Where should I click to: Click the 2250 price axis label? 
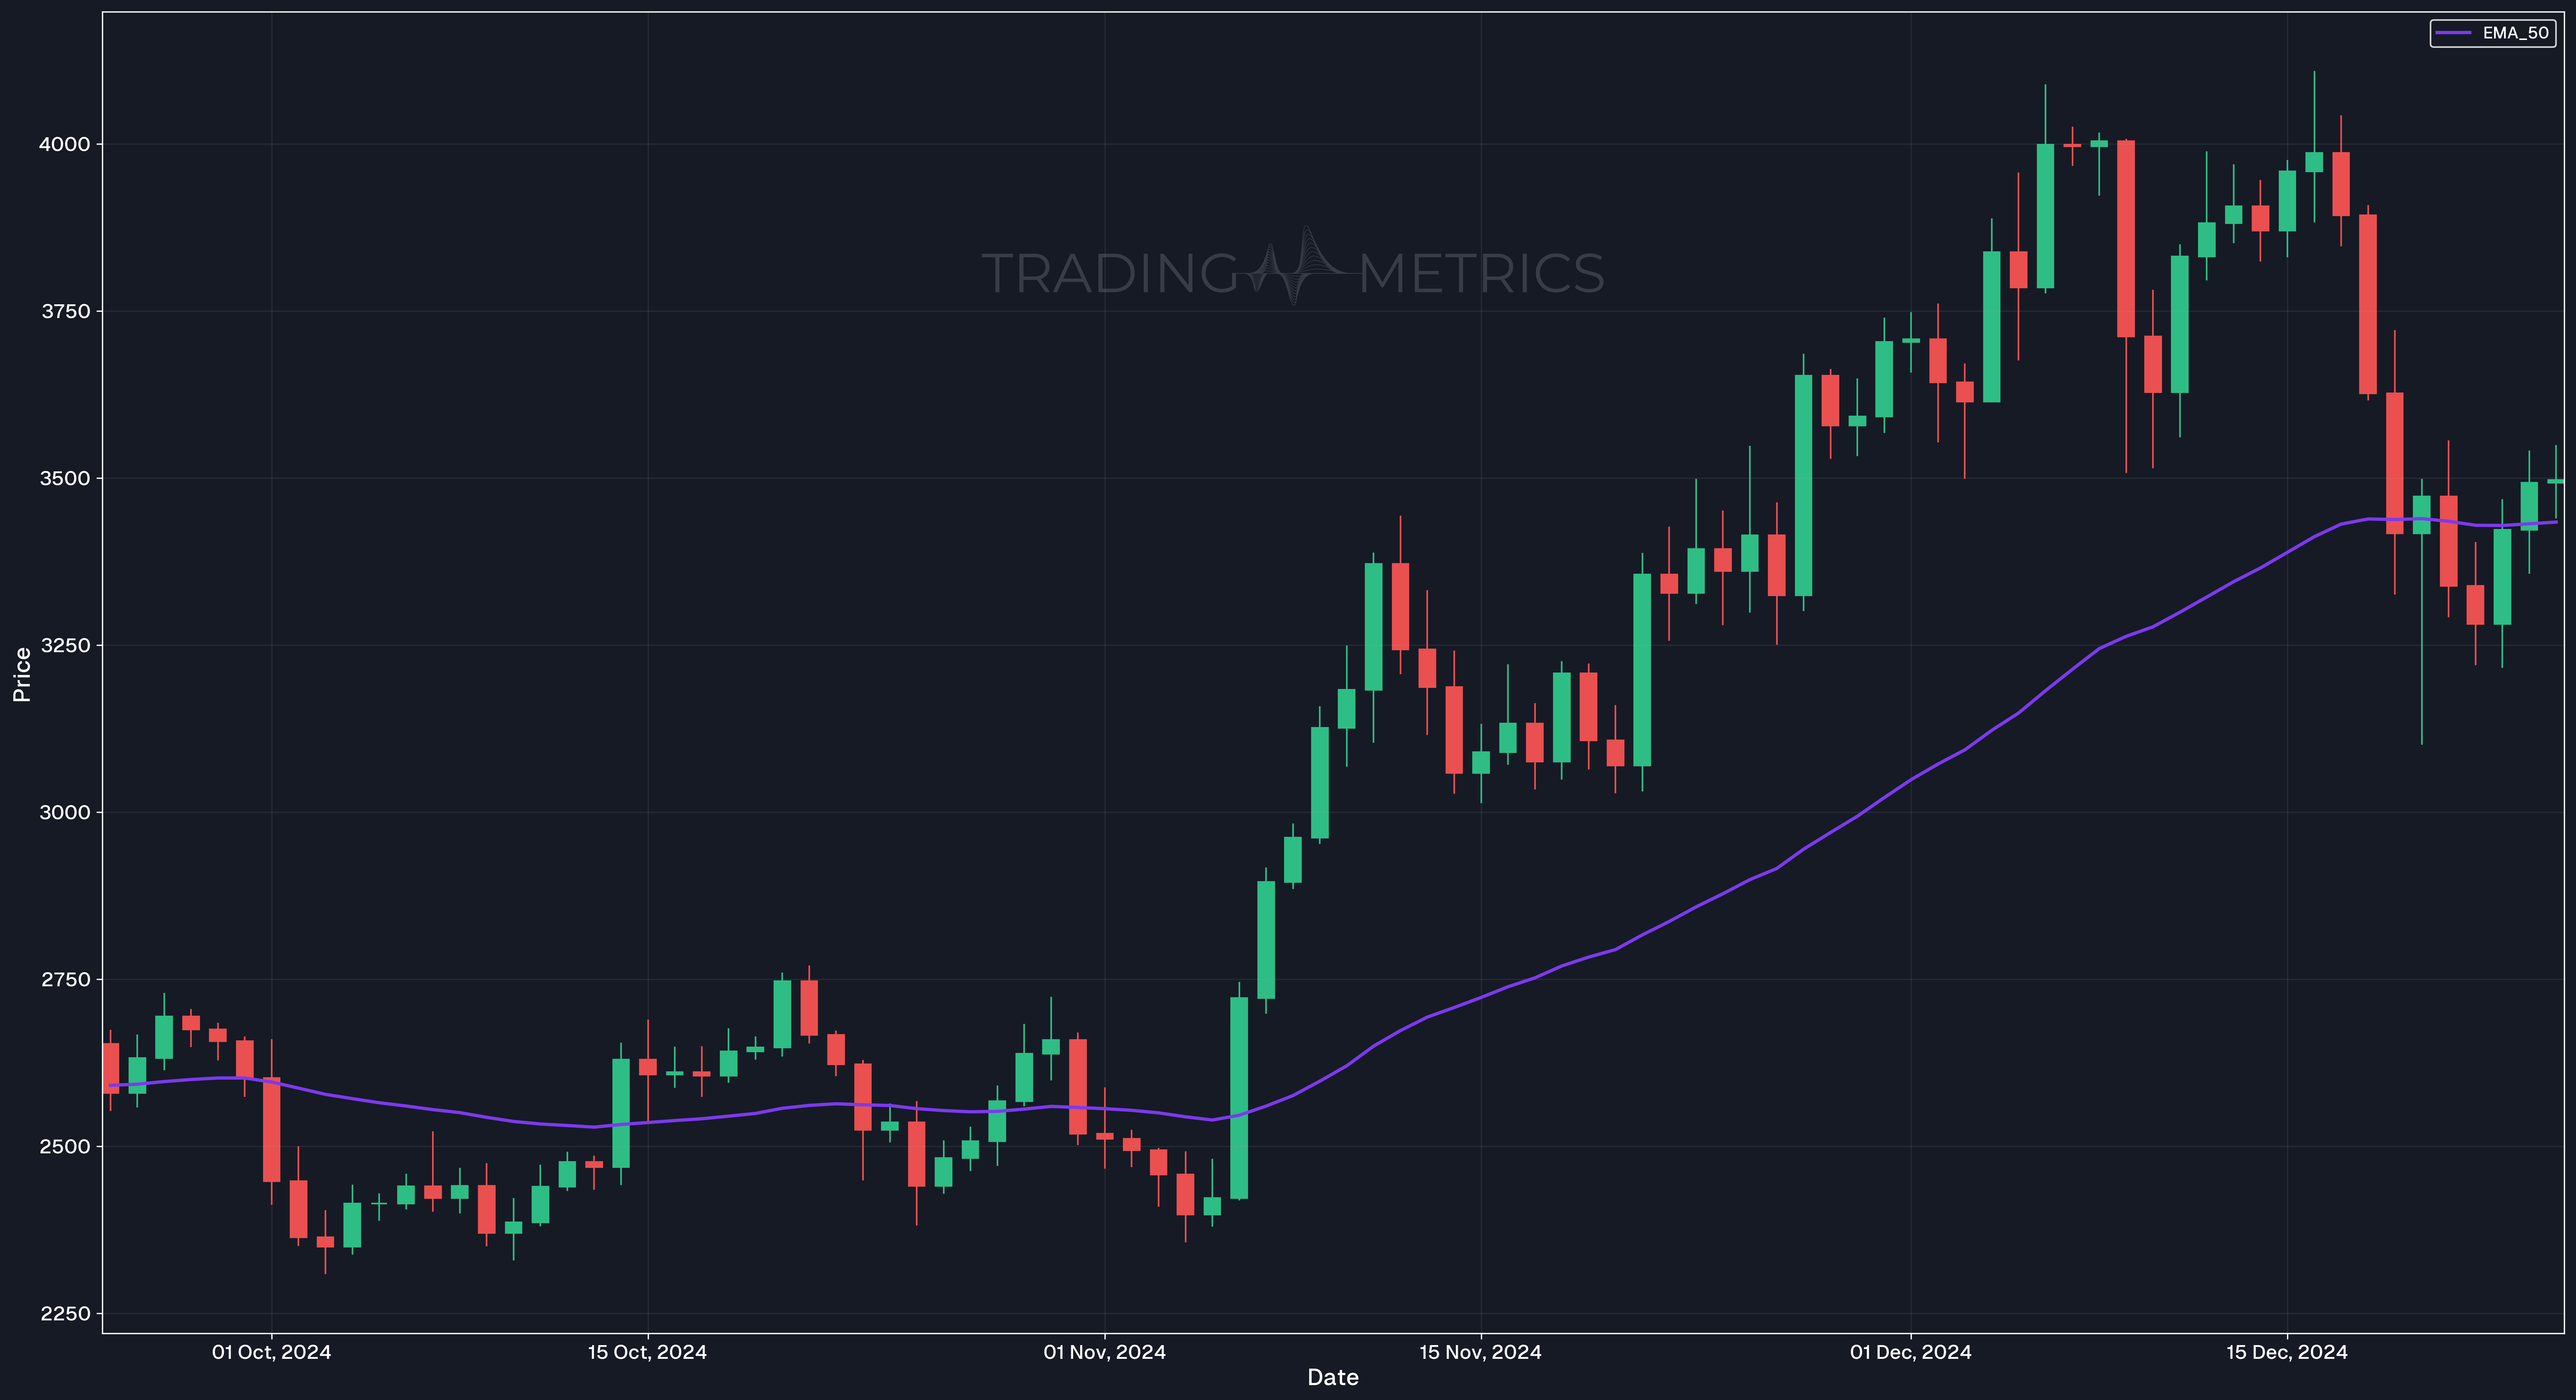click(65, 1313)
